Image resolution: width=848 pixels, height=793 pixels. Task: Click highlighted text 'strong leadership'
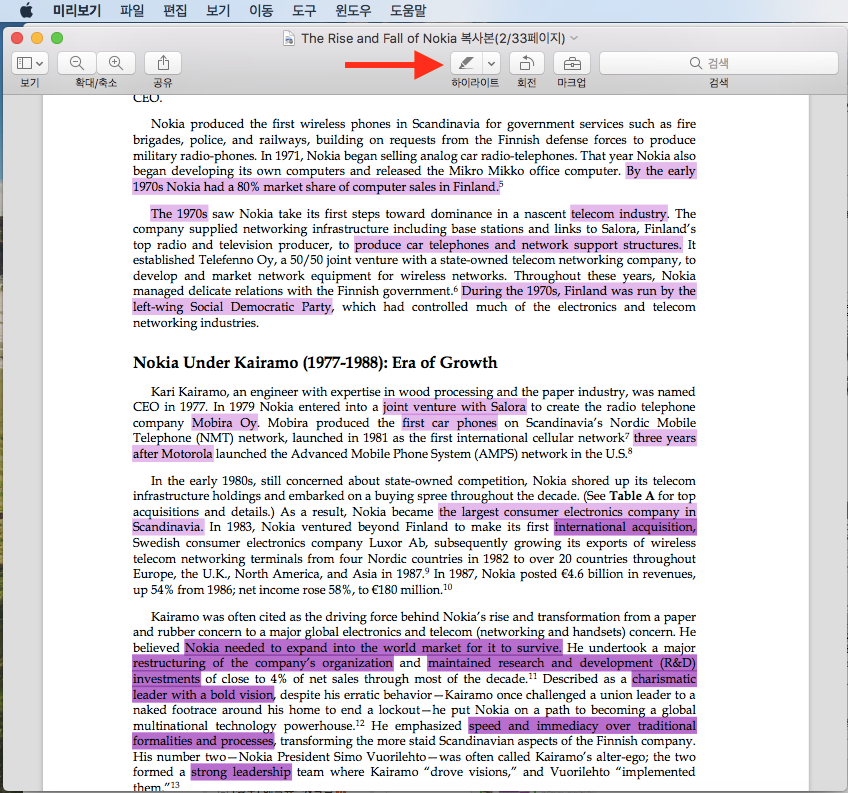tap(241, 772)
